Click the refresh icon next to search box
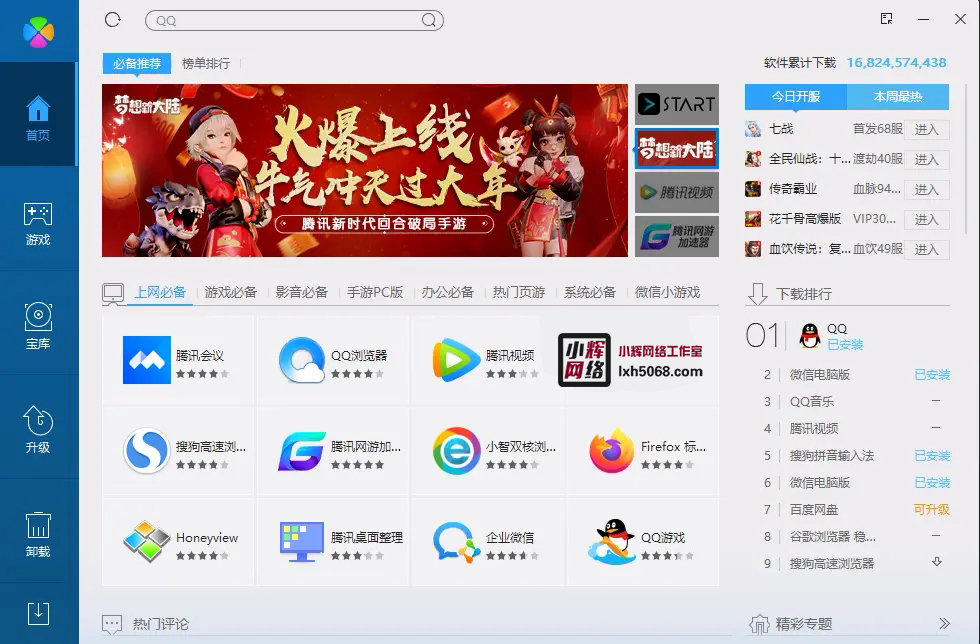980x644 pixels. 113,20
